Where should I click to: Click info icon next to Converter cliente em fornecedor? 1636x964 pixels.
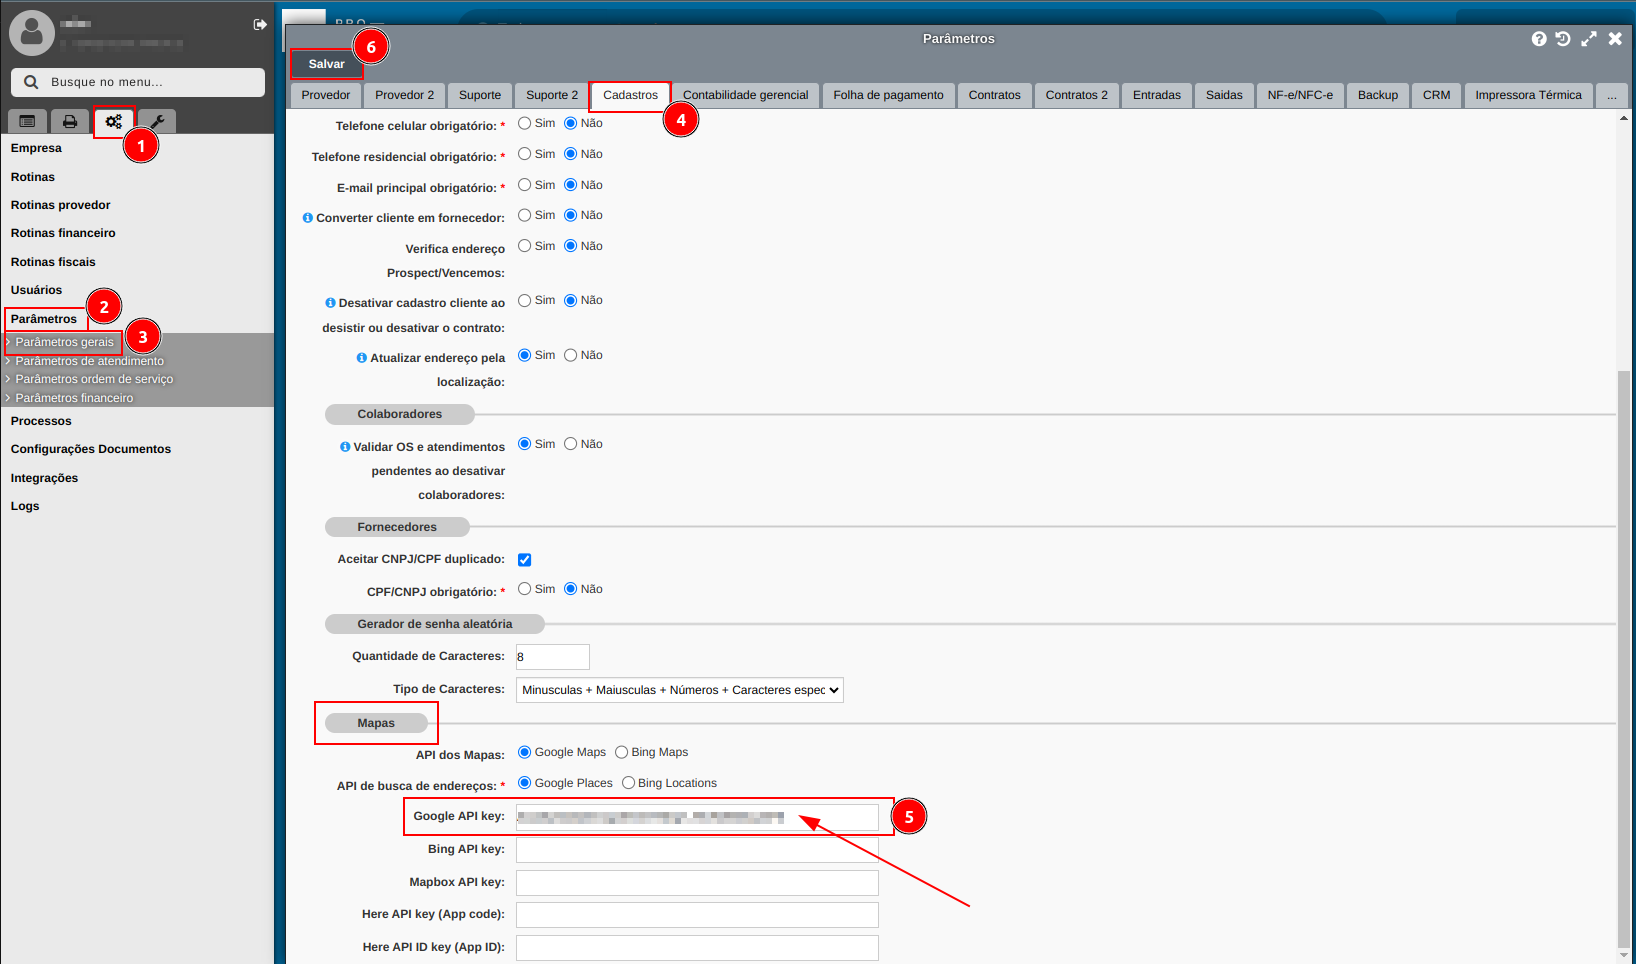point(308,218)
